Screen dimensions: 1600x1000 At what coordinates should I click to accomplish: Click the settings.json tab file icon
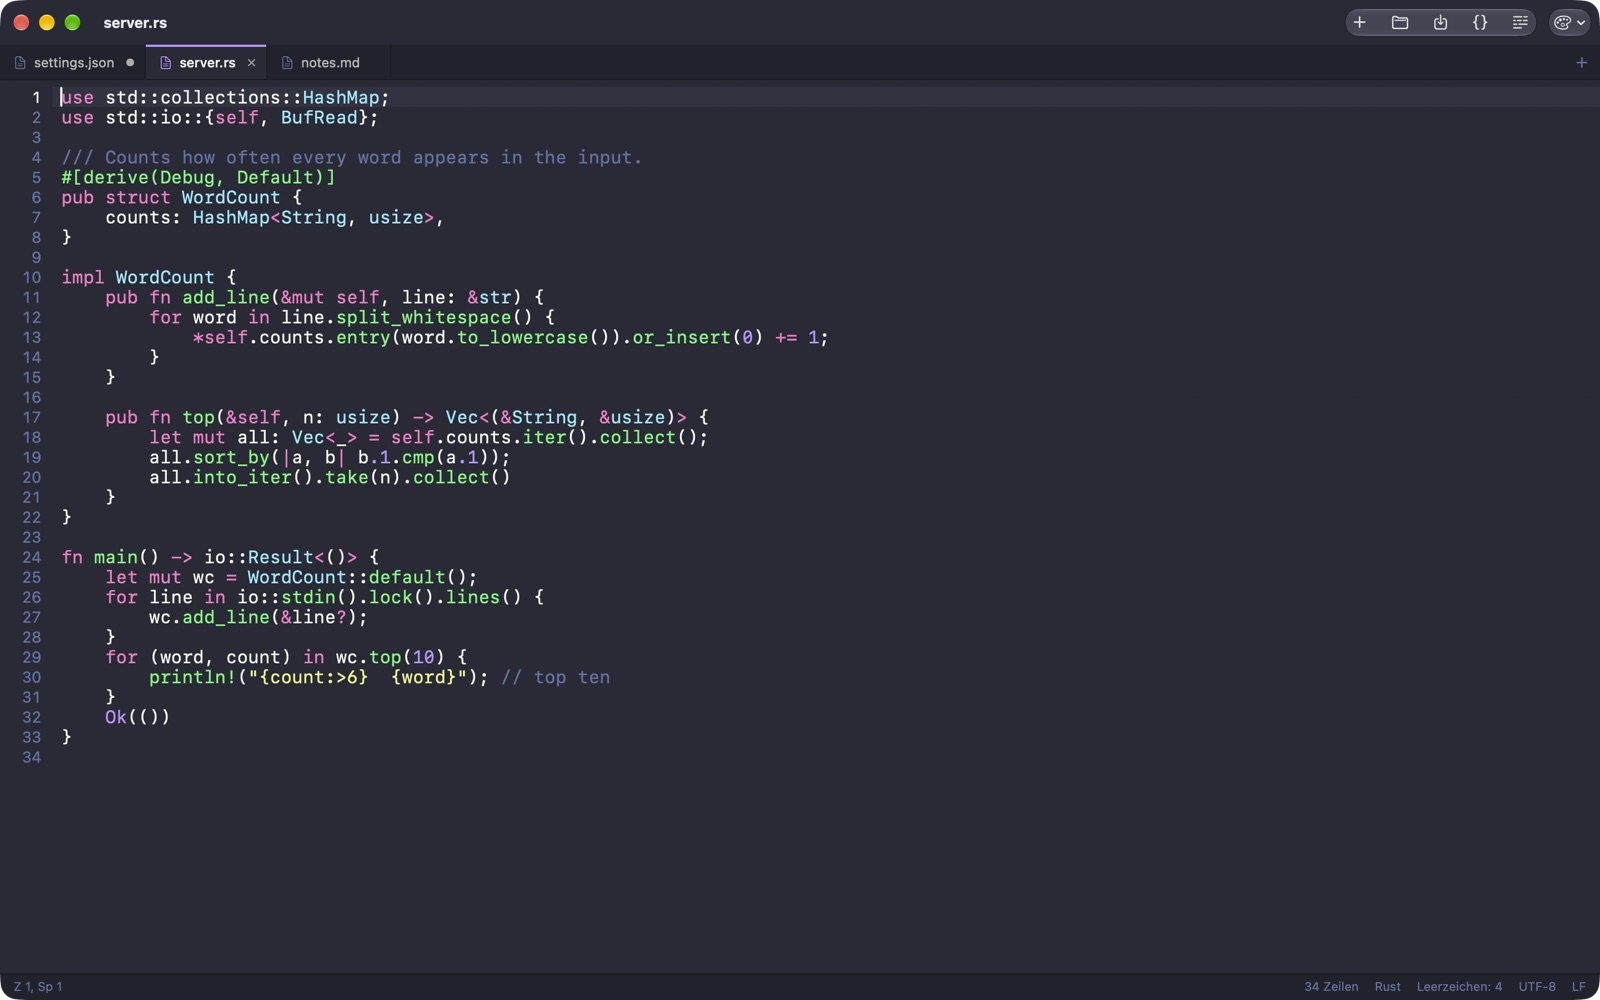click(20, 62)
